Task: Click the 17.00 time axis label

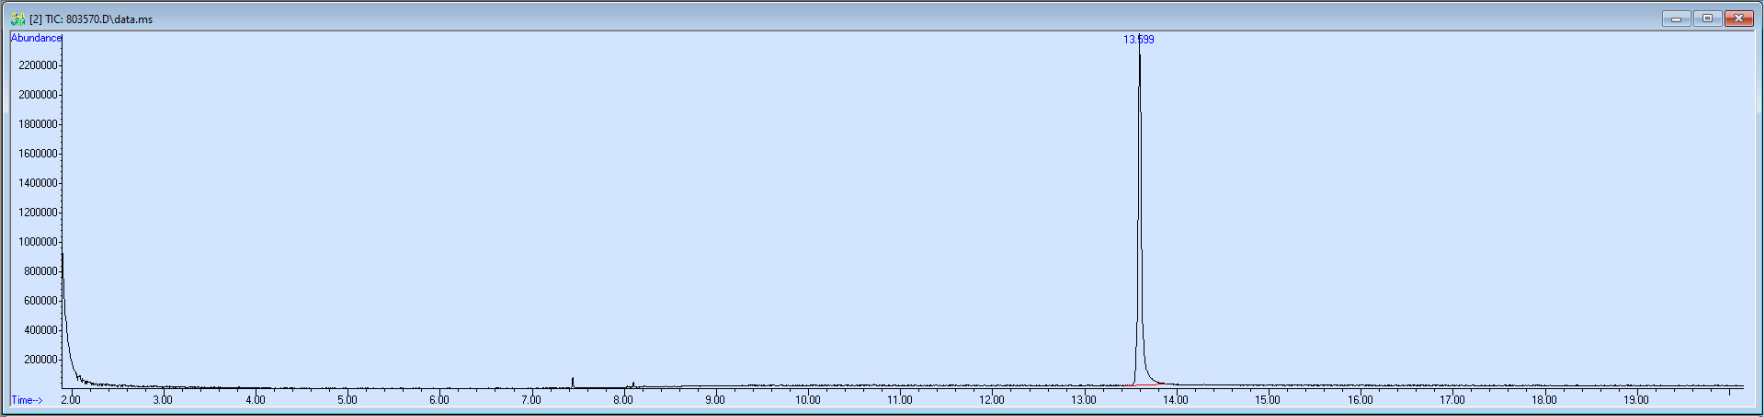Action: pyautogui.click(x=1452, y=400)
